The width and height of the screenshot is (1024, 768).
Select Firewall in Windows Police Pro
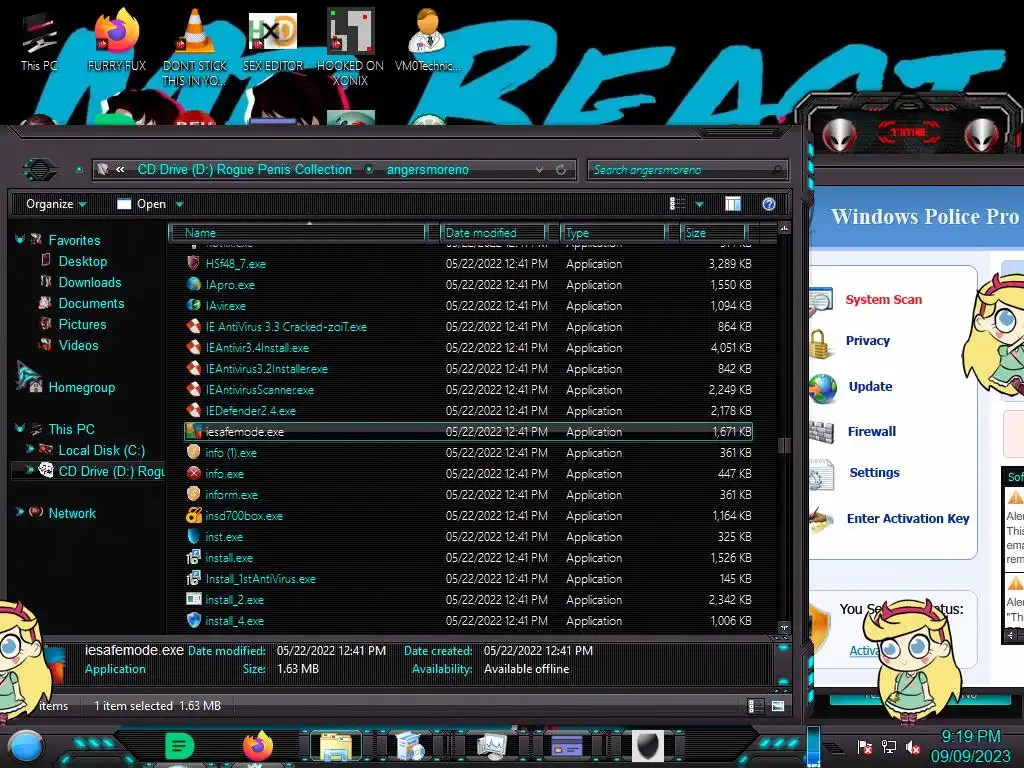(872, 432)
